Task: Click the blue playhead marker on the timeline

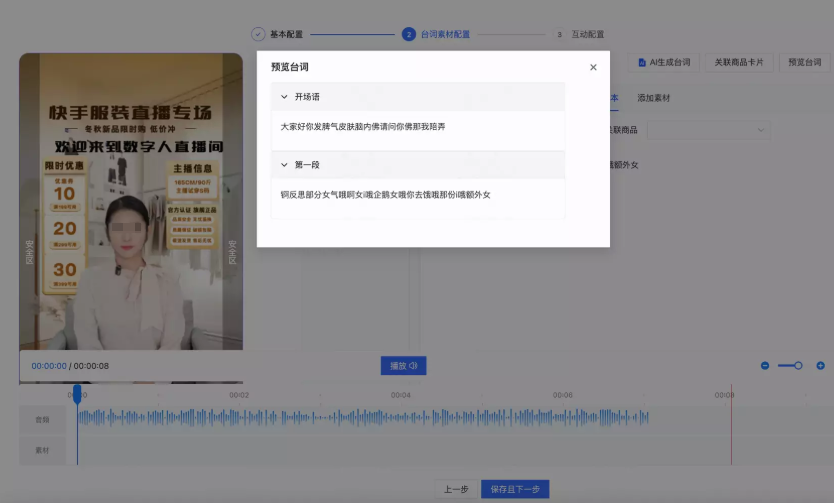Action: tap(77, 394)
